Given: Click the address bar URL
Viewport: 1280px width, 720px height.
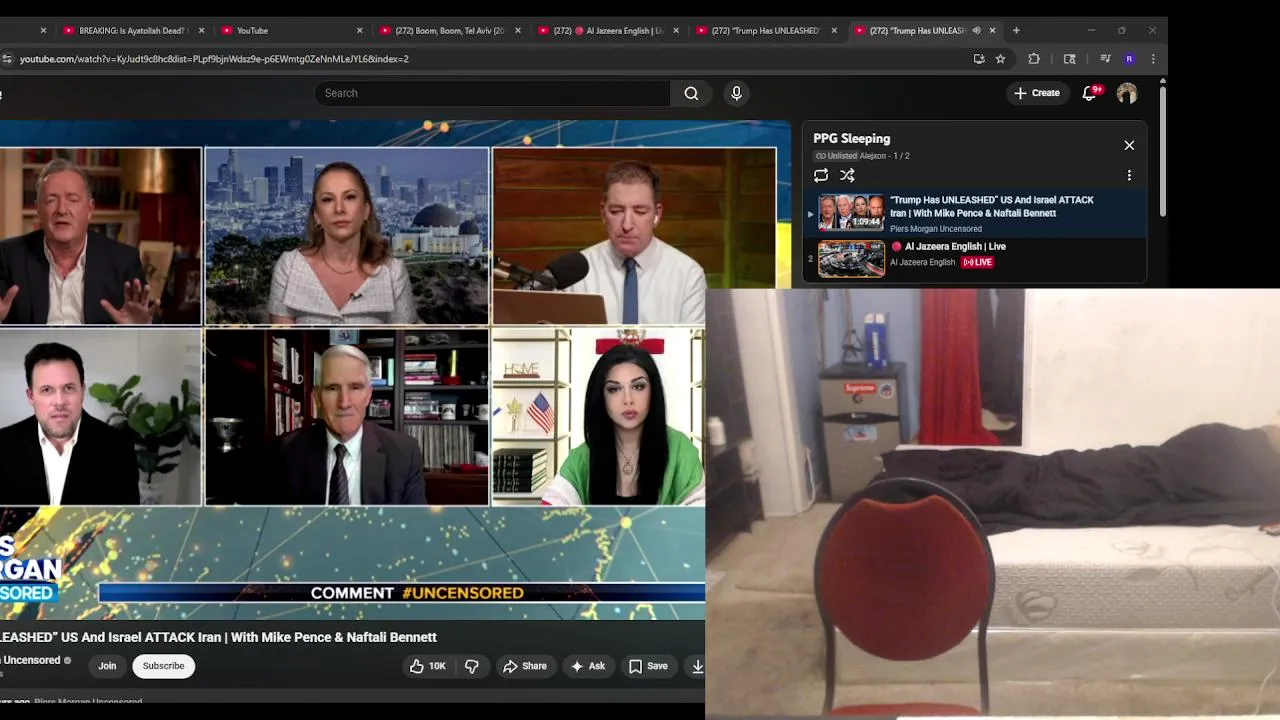Looking at the screenshot, I should click(214, 59).
